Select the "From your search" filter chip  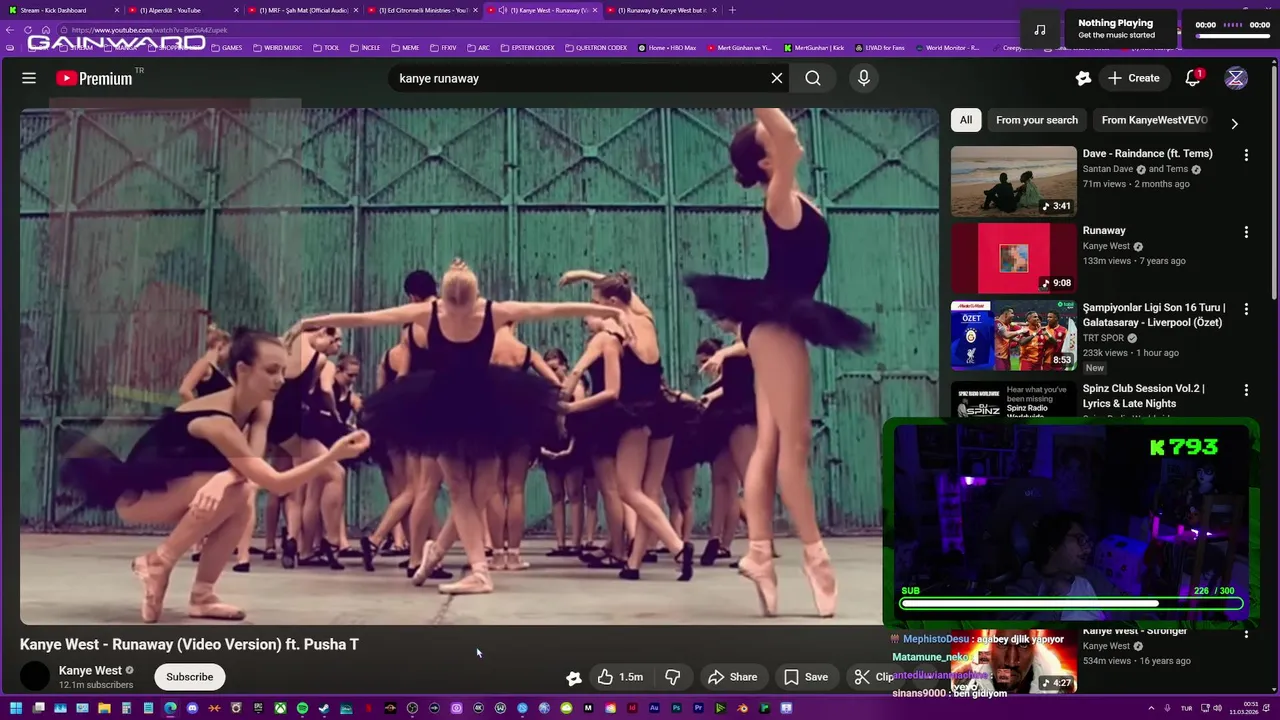1036,120
